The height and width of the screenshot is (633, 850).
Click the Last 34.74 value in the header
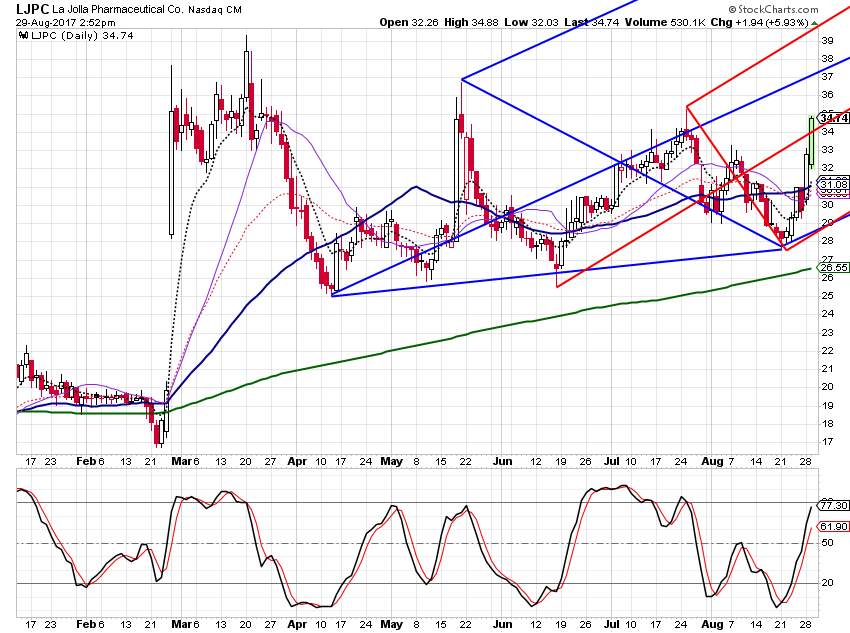point(591,22)
